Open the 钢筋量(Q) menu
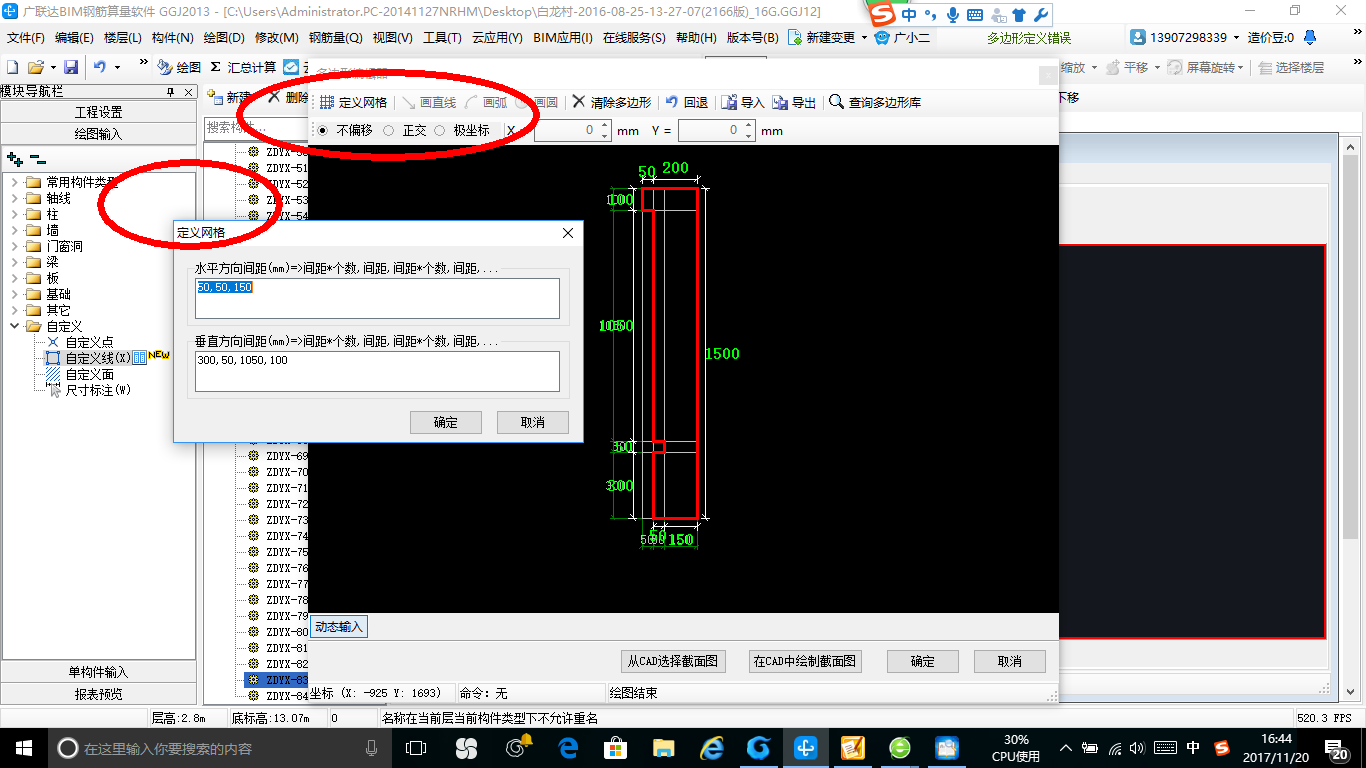Viewport: 1366px width, 768px height. 335,38
